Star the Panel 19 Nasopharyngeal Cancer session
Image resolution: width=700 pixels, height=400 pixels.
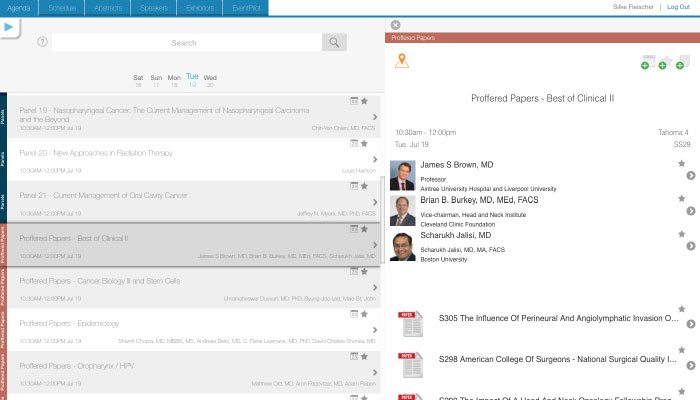[x=364, y=101]
